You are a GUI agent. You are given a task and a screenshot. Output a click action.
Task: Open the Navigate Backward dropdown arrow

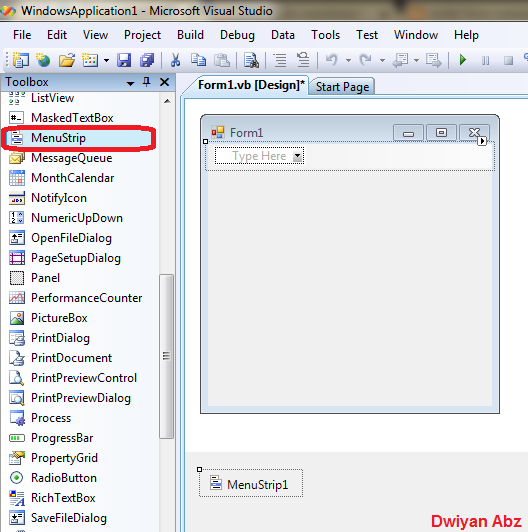416,61
